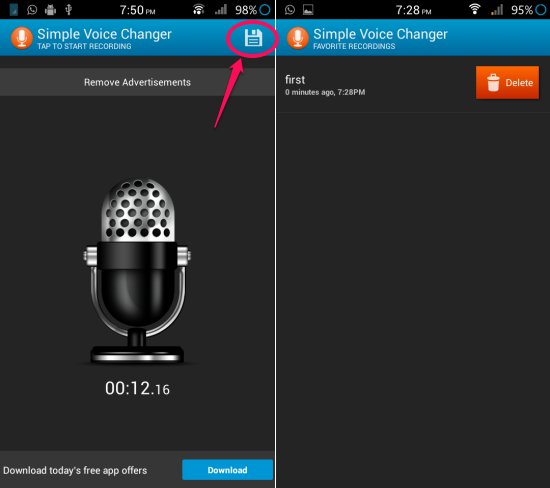Delete the recording named first

[x=507, y=82]
